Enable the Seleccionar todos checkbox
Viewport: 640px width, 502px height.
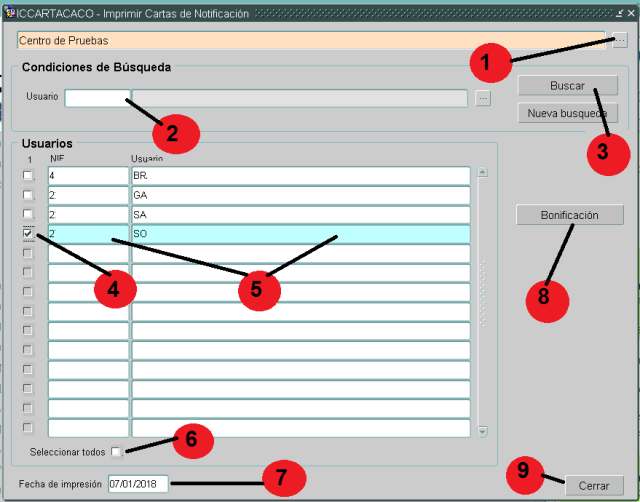click(117, 452)
